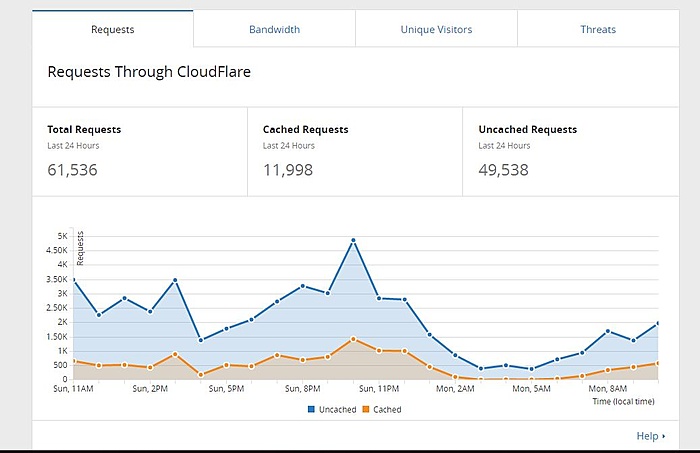Screen dimensions: 700x453
Task: Open the Help link
Action: (650, 436)
